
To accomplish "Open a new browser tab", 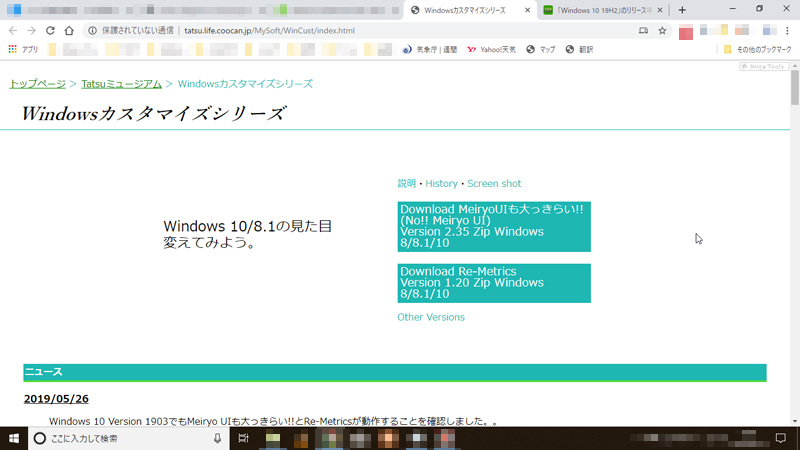I will [682, 10].
